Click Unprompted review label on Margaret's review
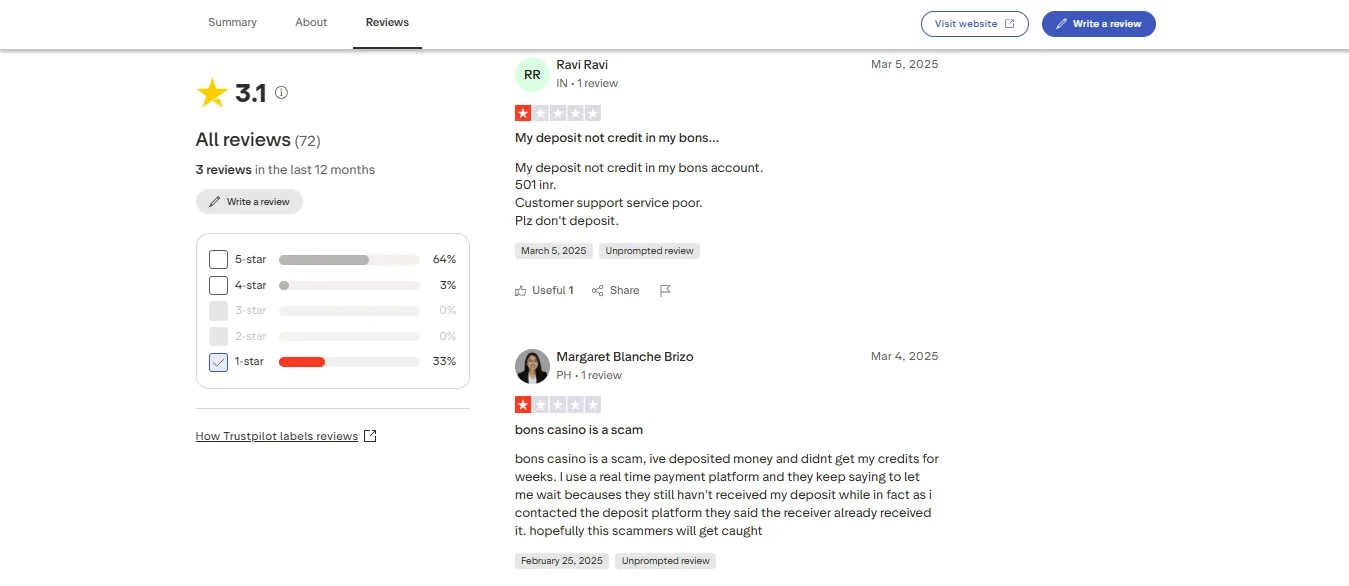 (665, 561)
